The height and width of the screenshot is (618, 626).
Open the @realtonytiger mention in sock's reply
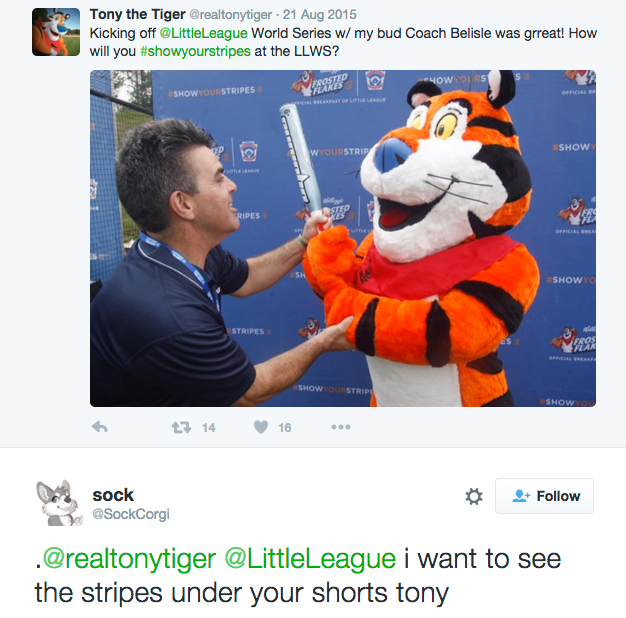129,559
